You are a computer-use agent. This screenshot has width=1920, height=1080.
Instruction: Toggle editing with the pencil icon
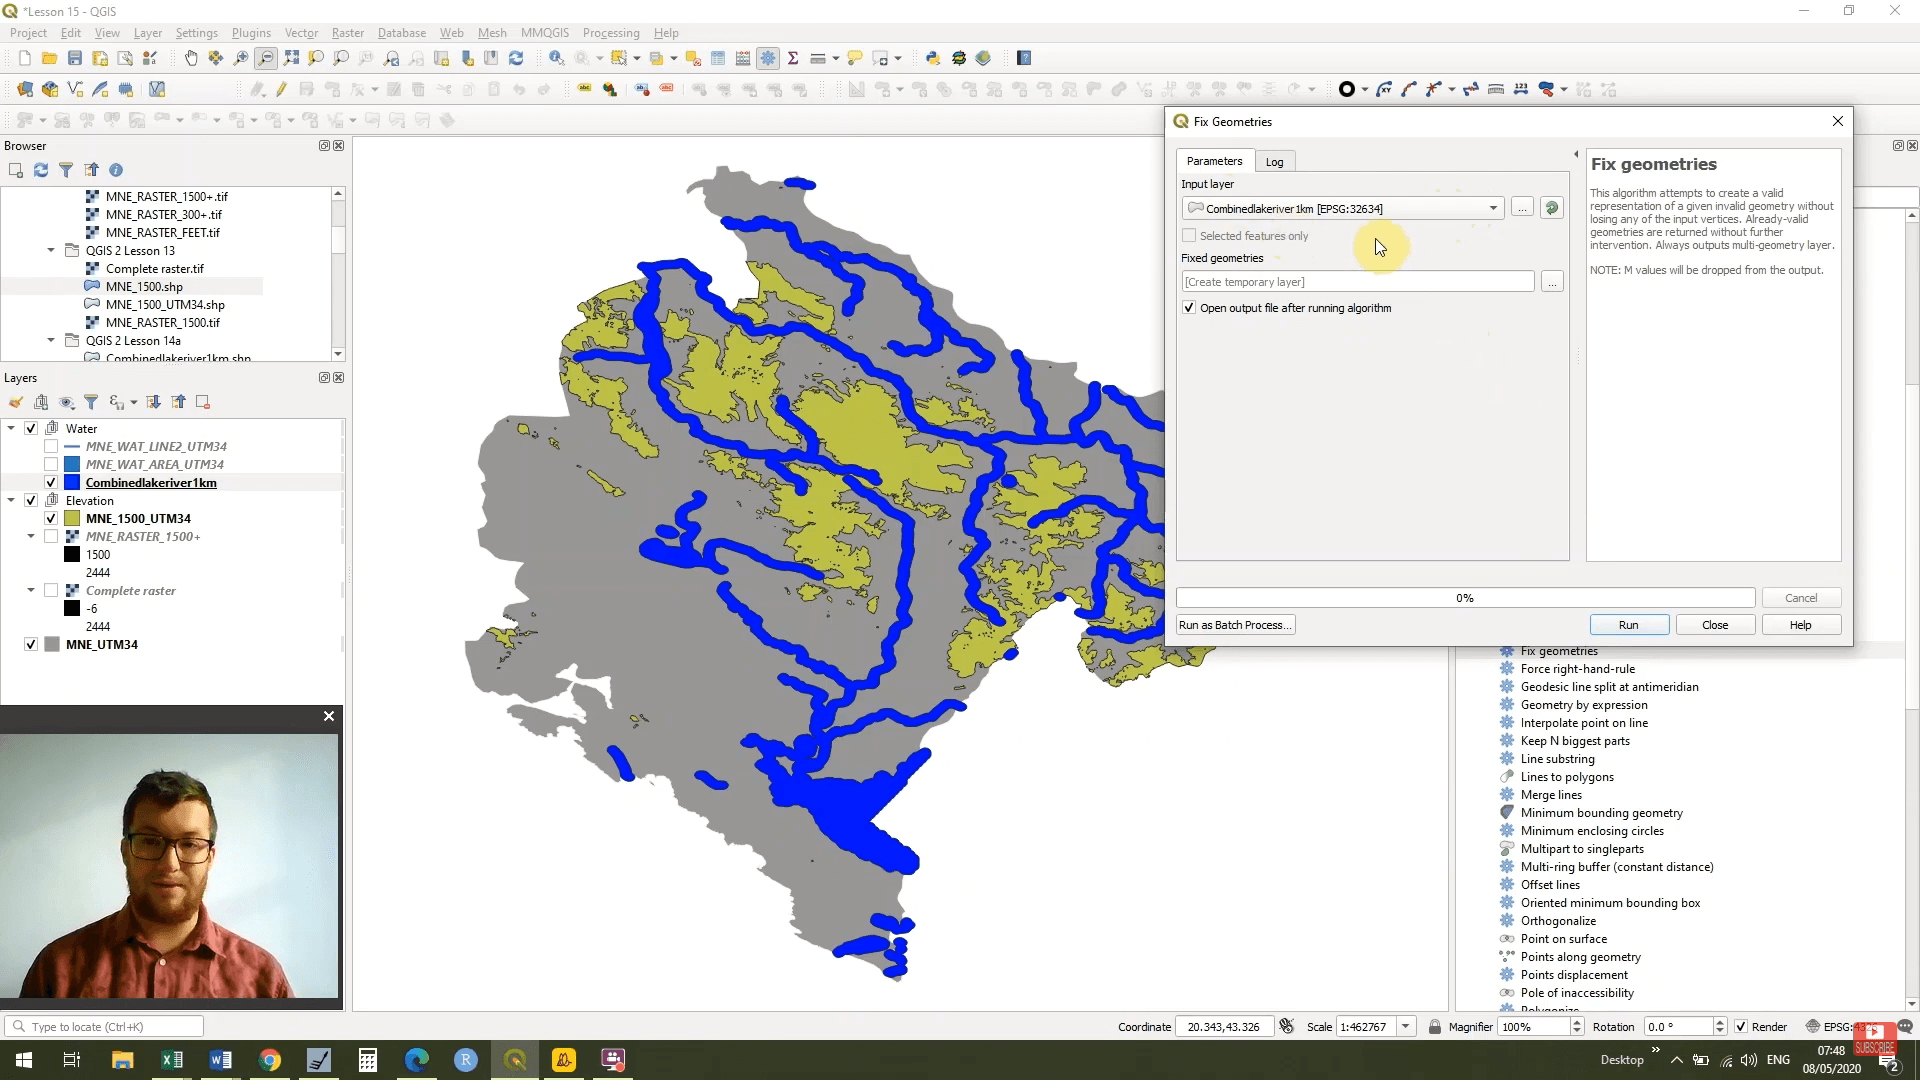coord(282,89)
